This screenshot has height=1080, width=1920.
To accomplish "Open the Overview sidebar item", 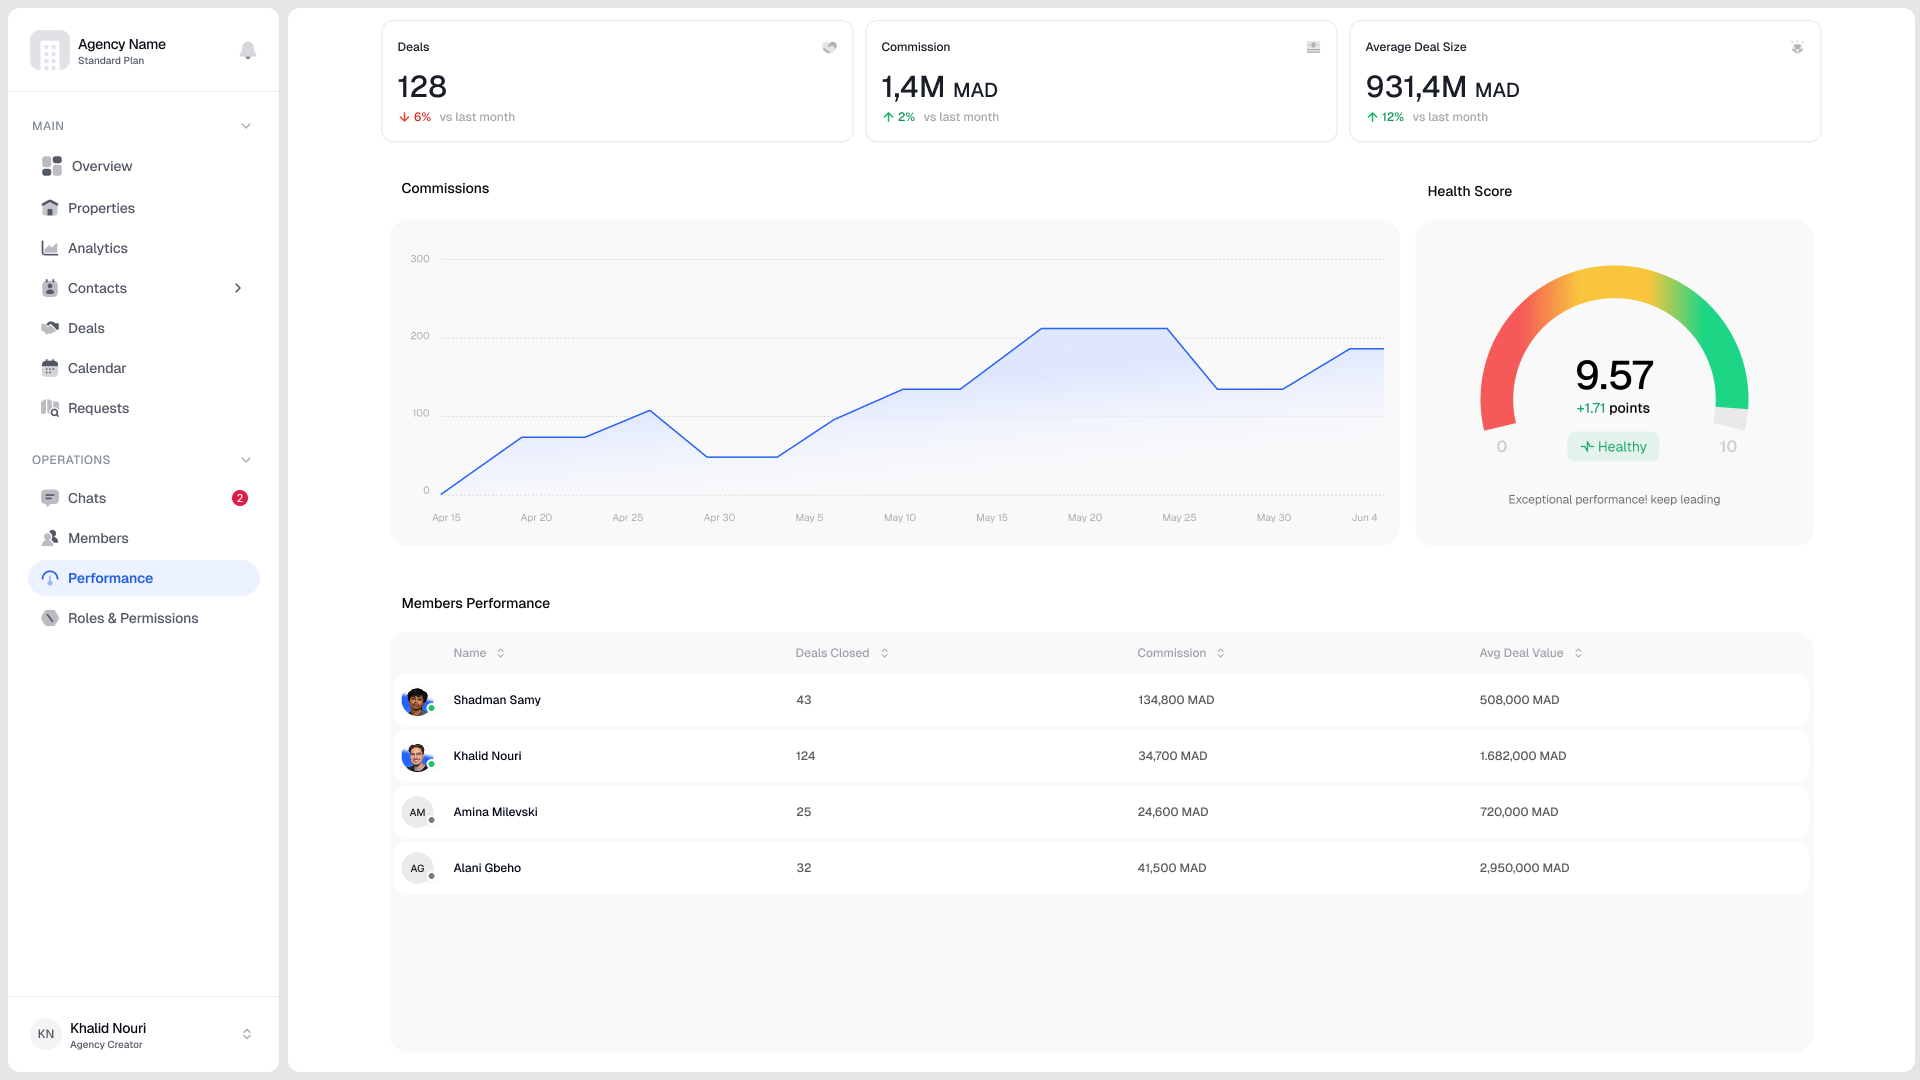I will click(100, 166).
